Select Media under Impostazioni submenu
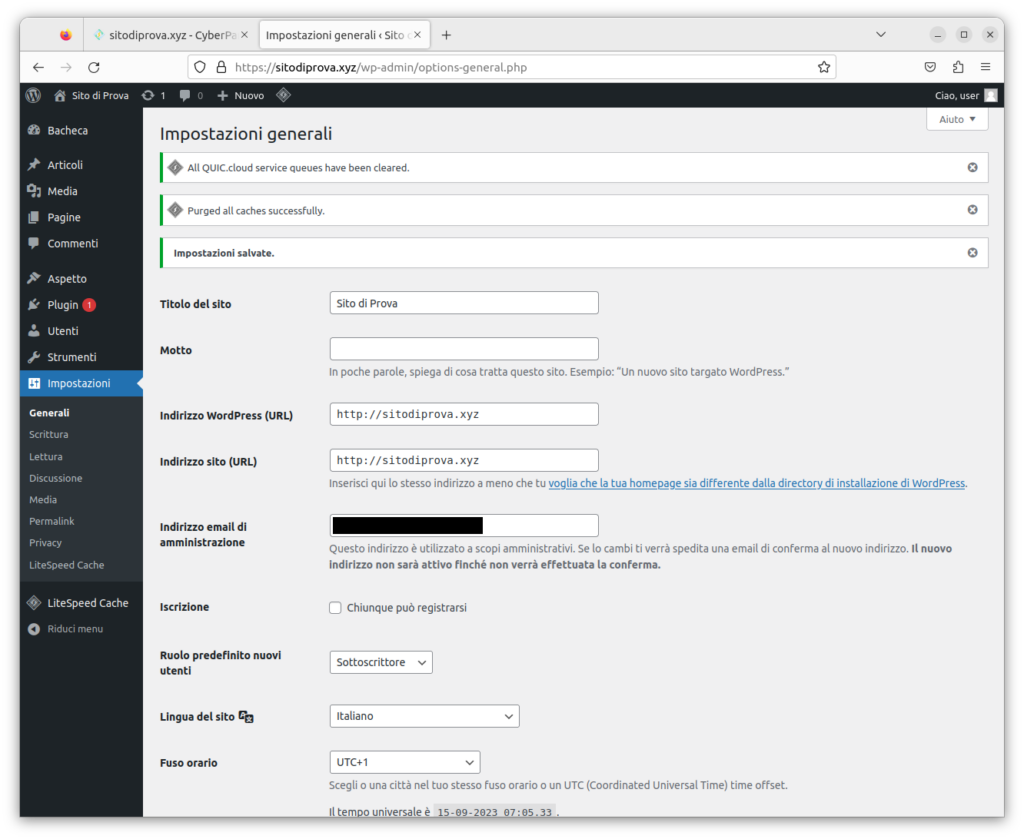This screenshot has height=839, width=1024. point(43,499)
